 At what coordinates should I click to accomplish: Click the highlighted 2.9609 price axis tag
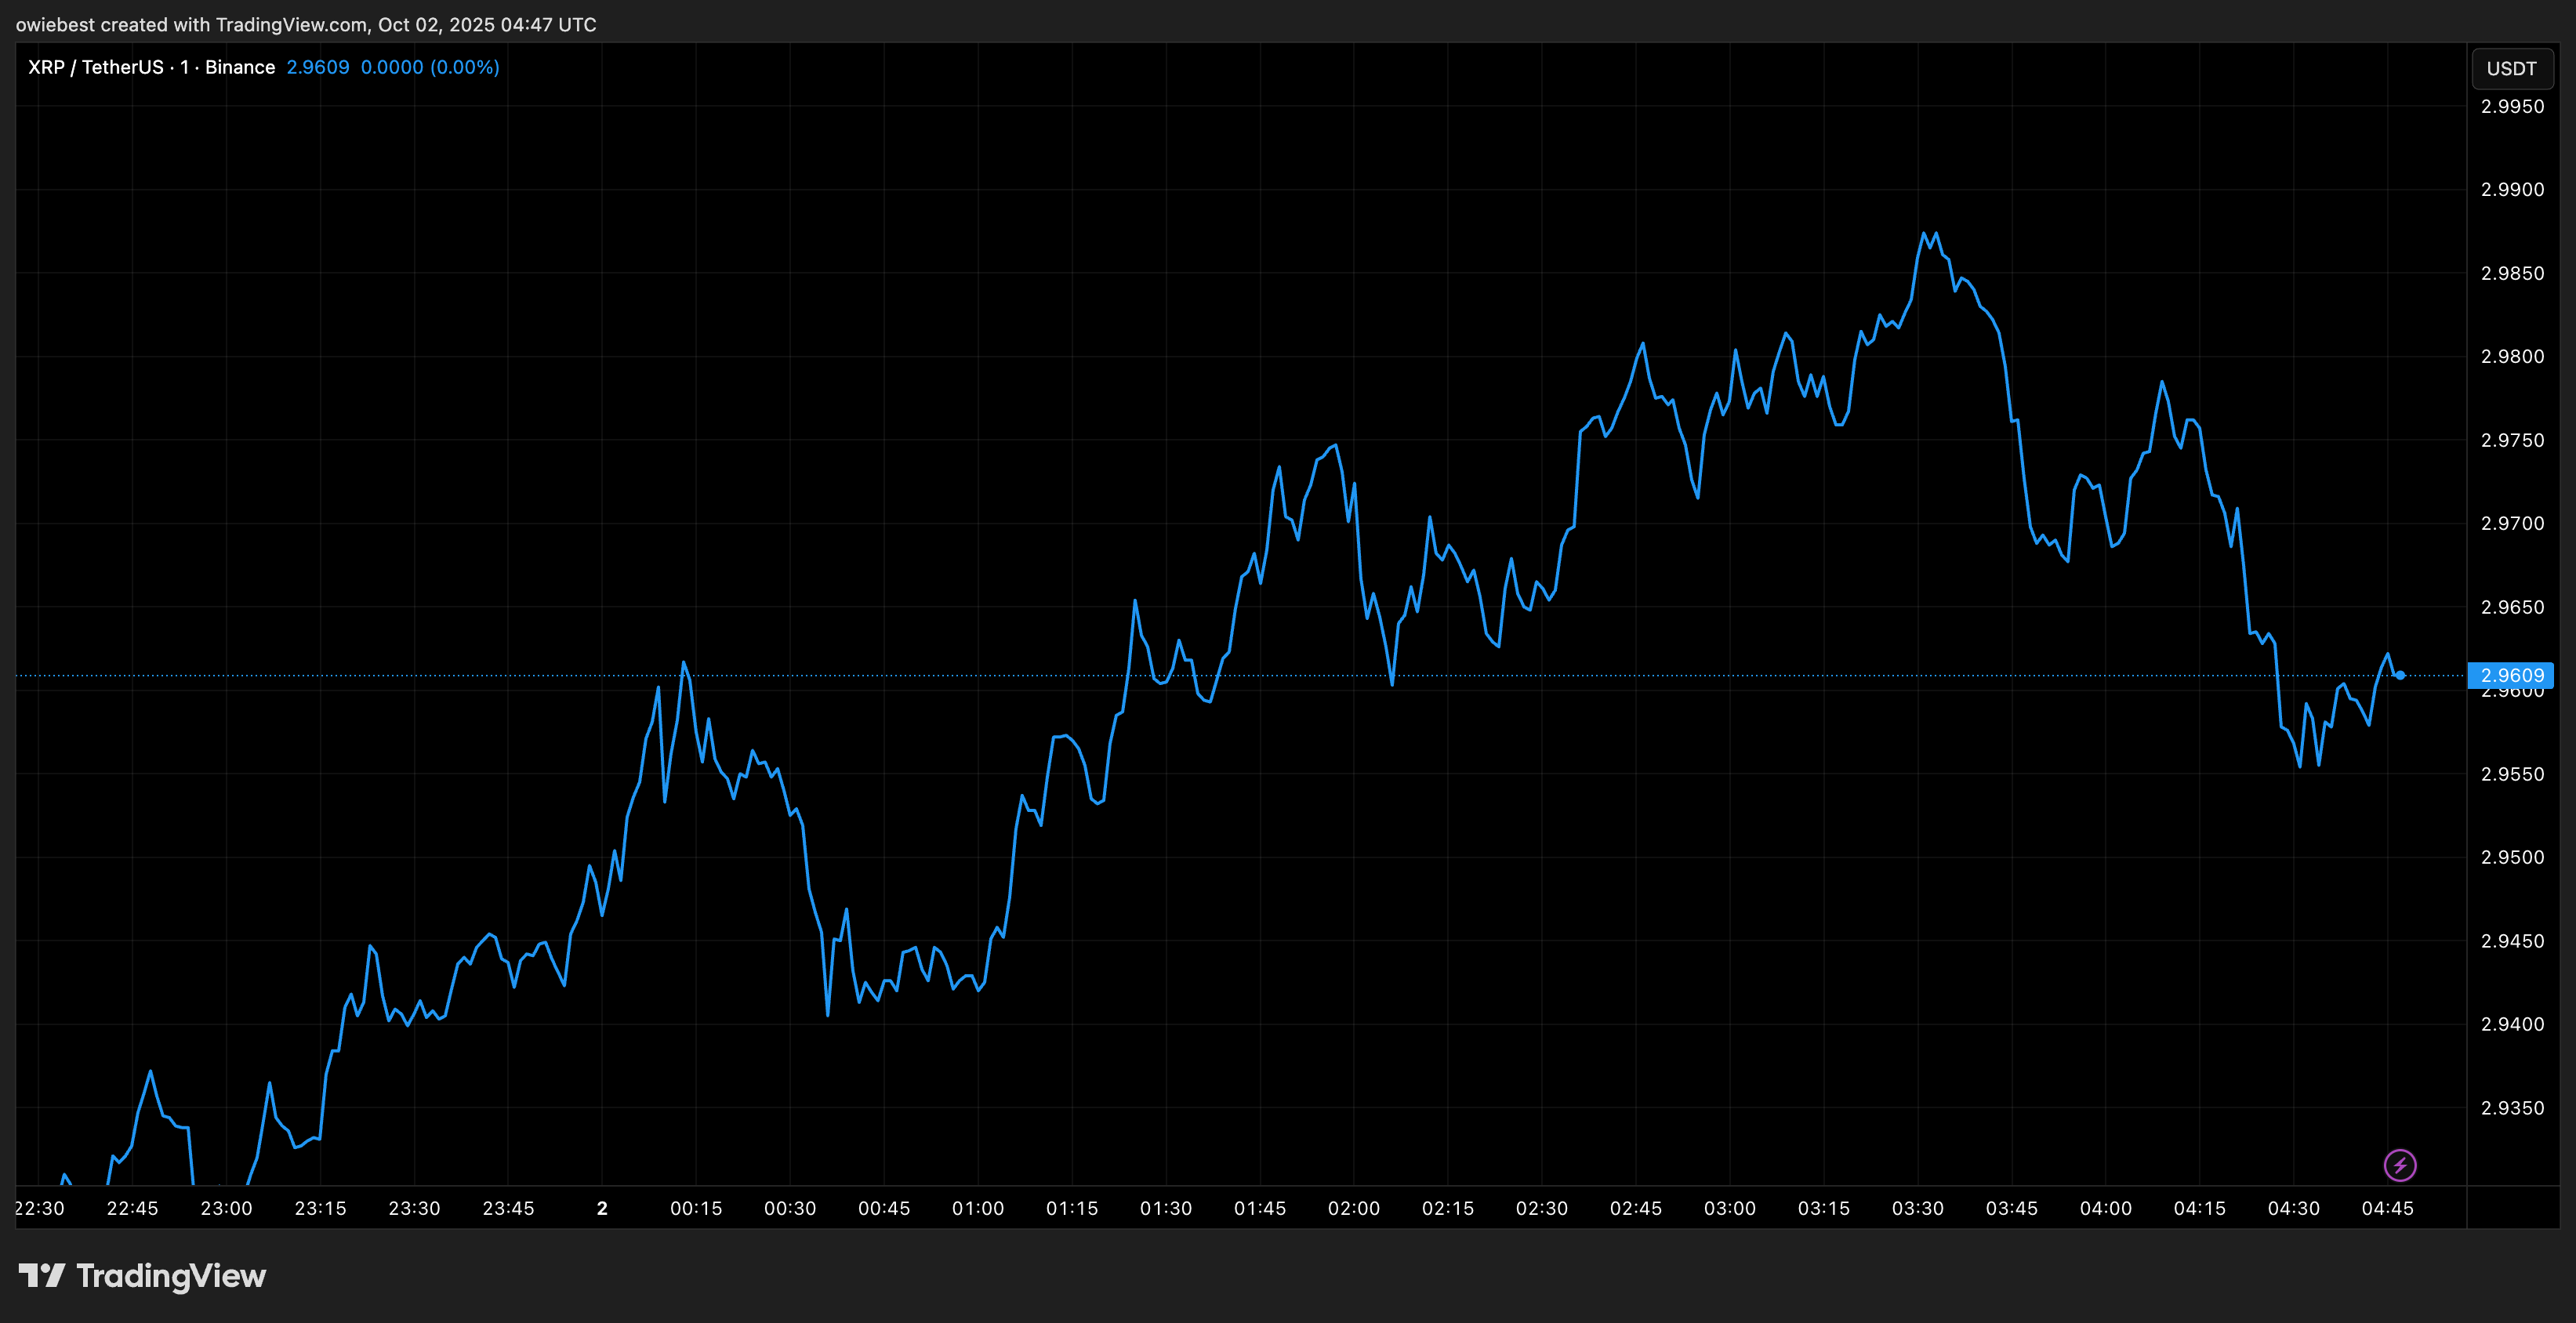click(x=2511, y=675)
